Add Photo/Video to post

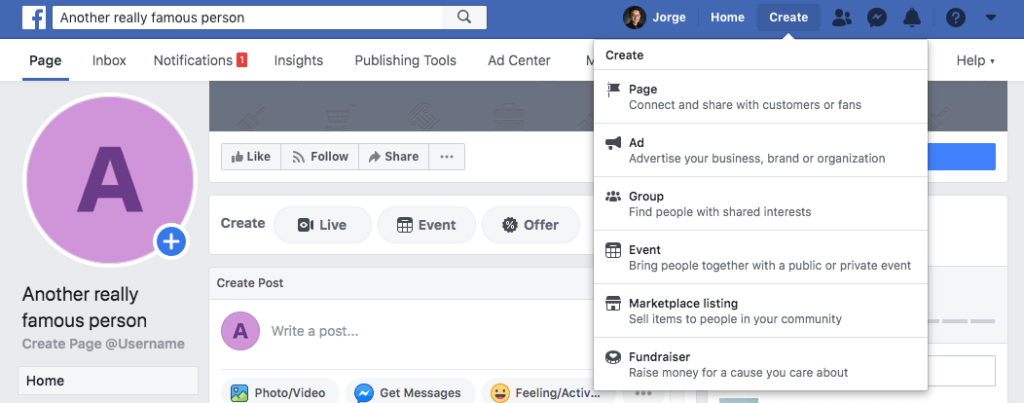pos(280,393)
